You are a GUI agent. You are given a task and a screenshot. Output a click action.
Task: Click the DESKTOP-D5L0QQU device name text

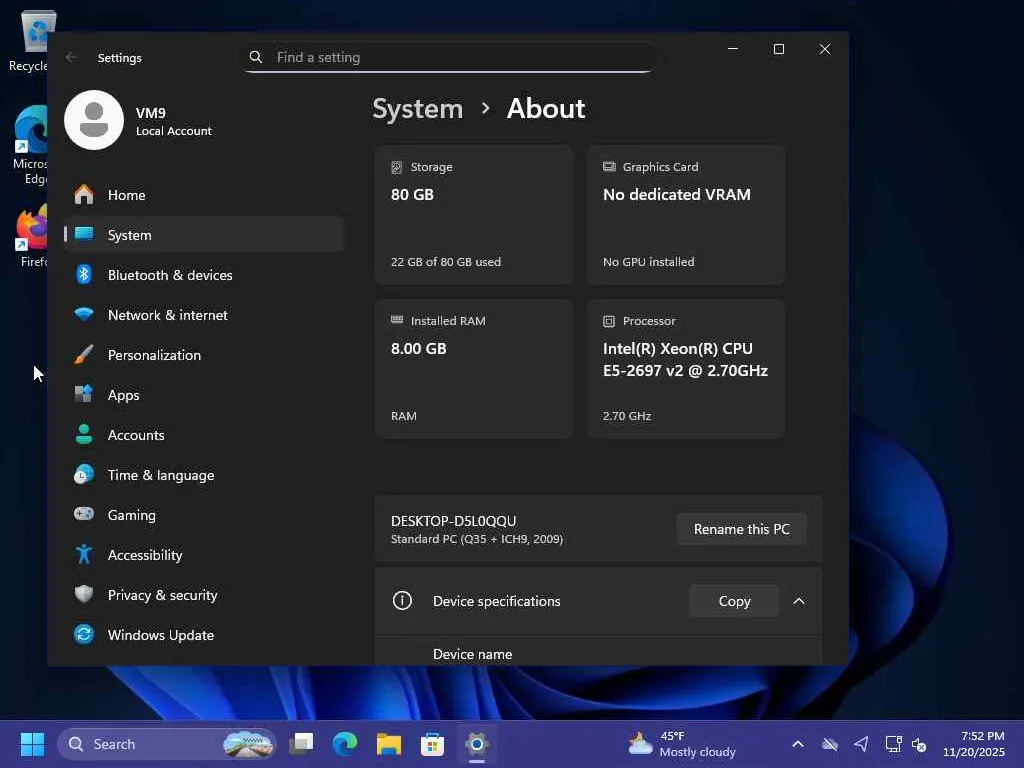tap(453, 521)
